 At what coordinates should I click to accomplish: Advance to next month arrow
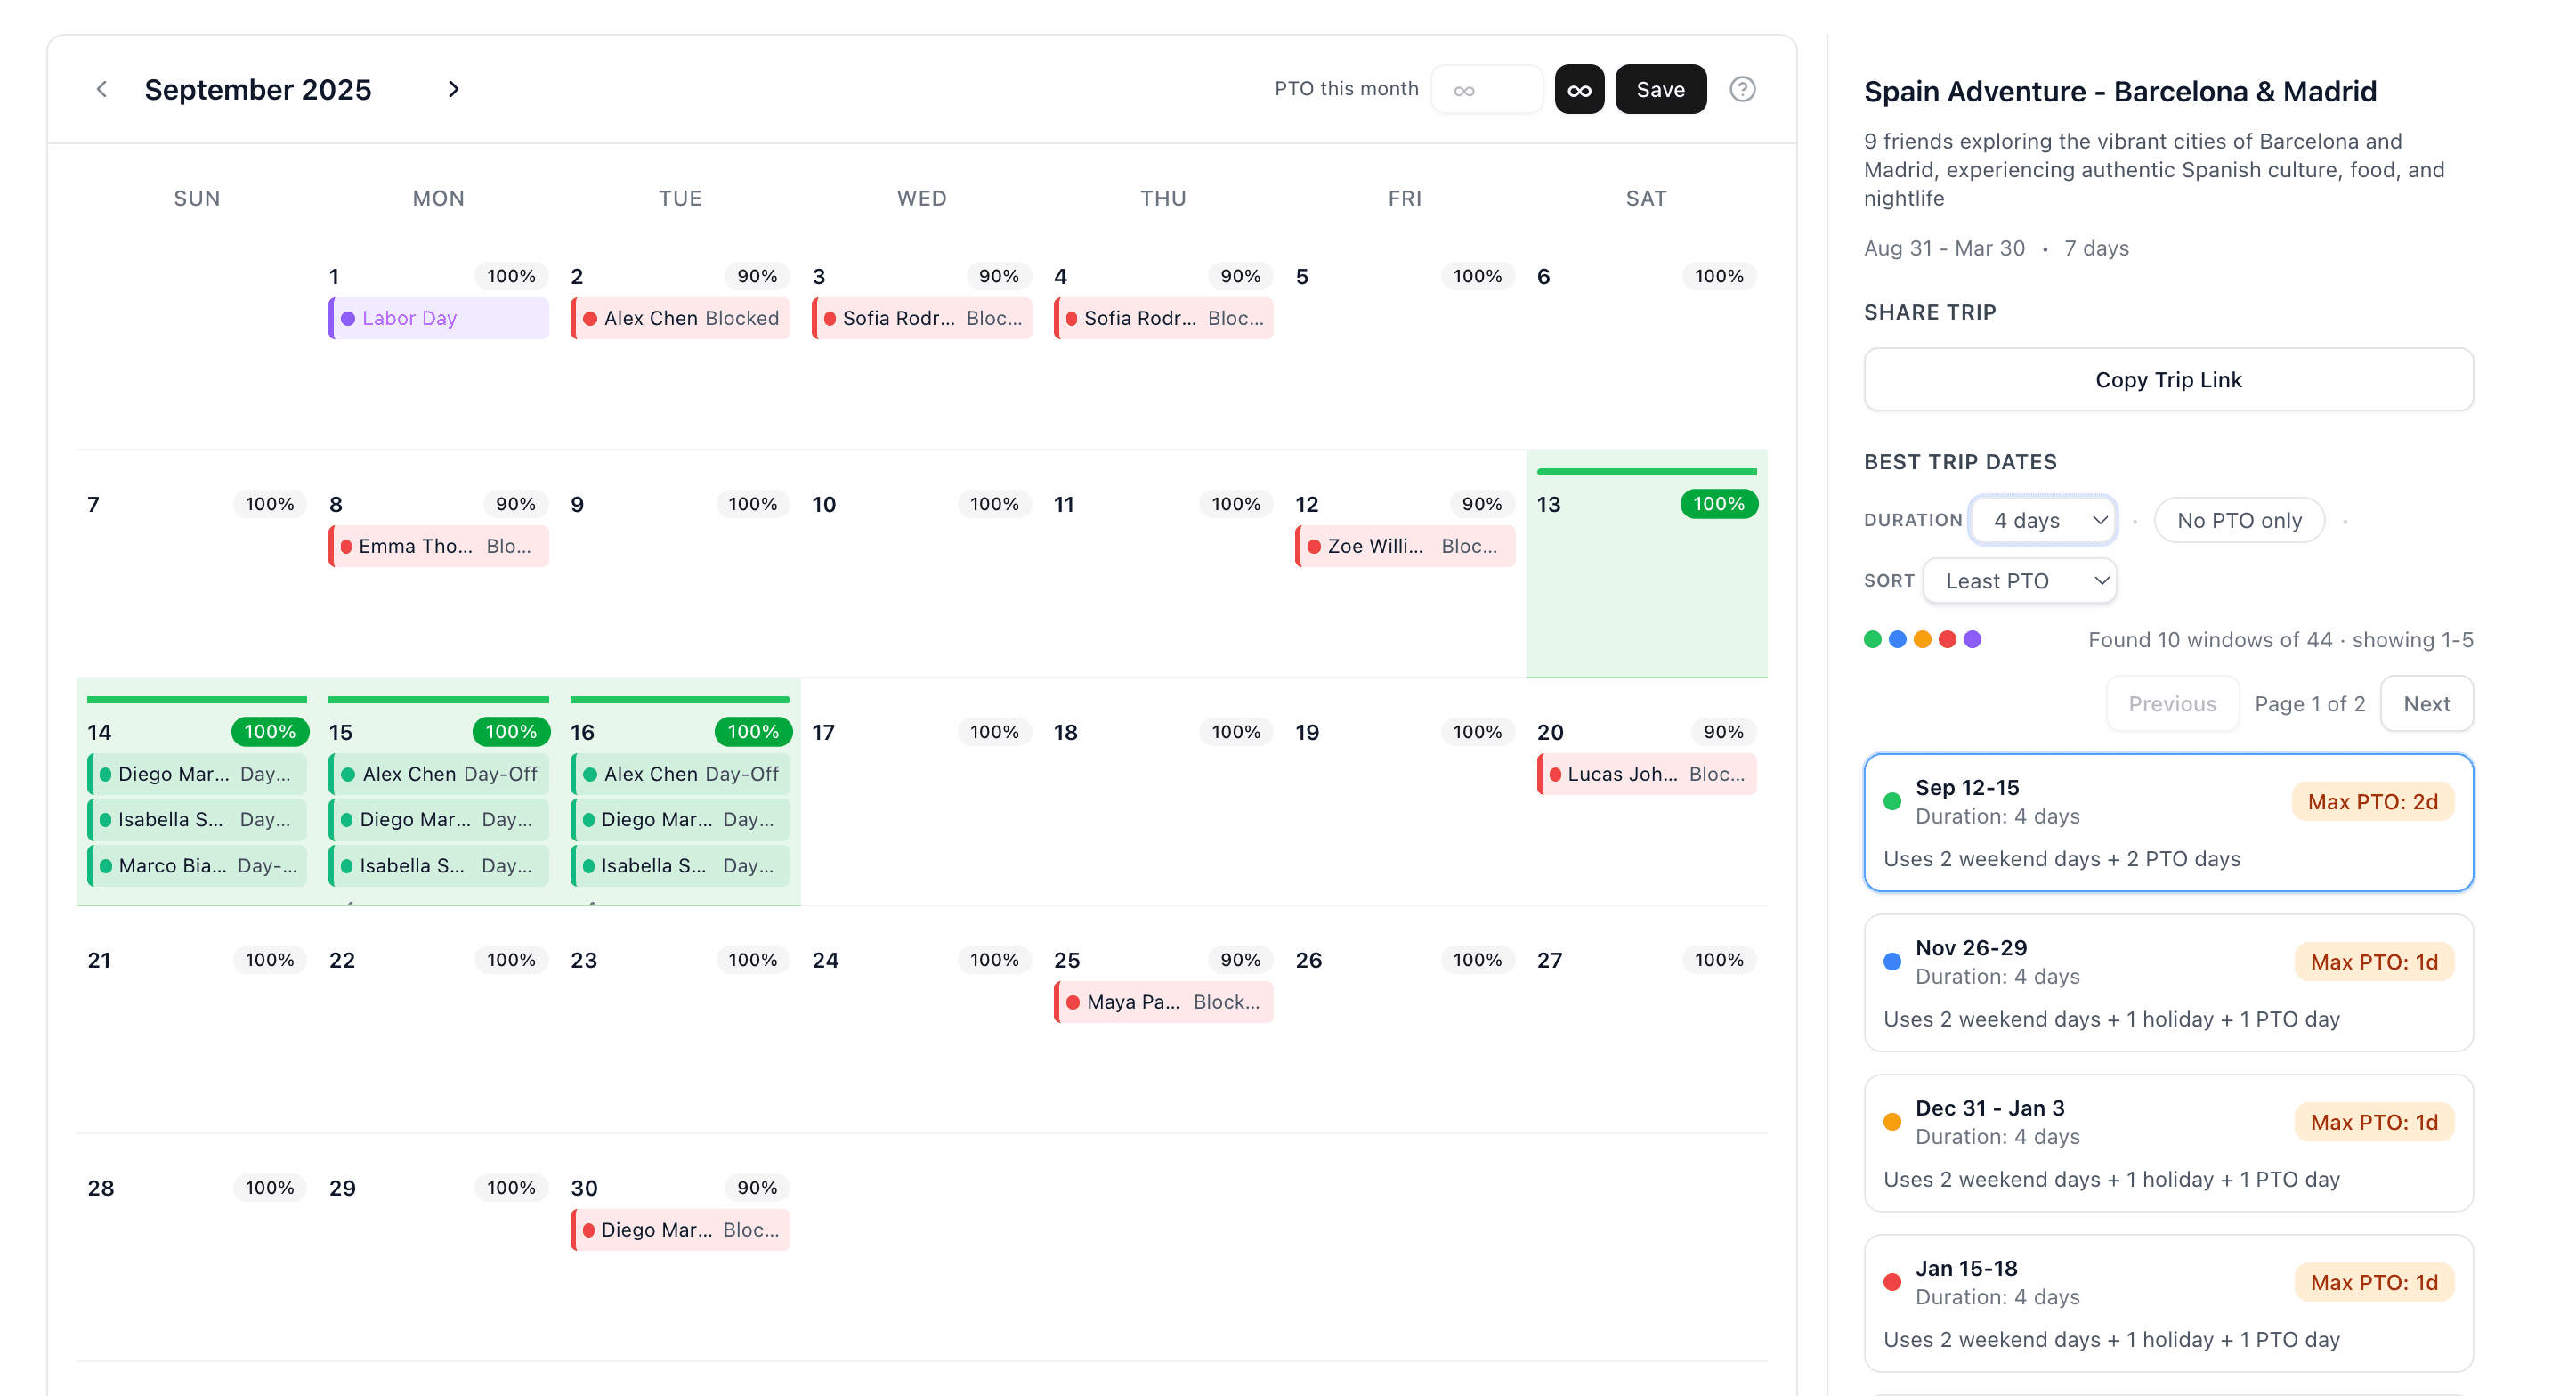pos(453,89)
